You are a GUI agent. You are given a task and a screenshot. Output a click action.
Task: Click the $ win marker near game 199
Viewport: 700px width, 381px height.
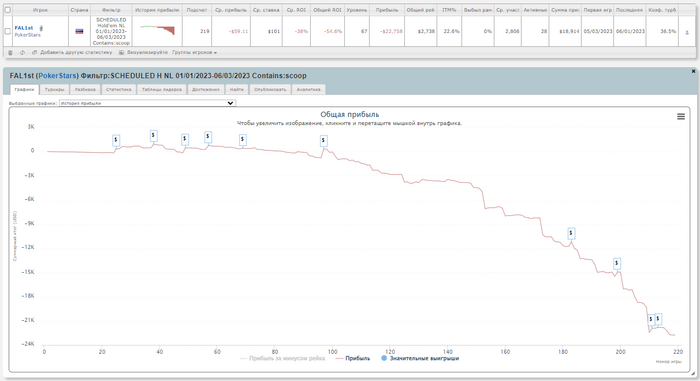(617, 264)
